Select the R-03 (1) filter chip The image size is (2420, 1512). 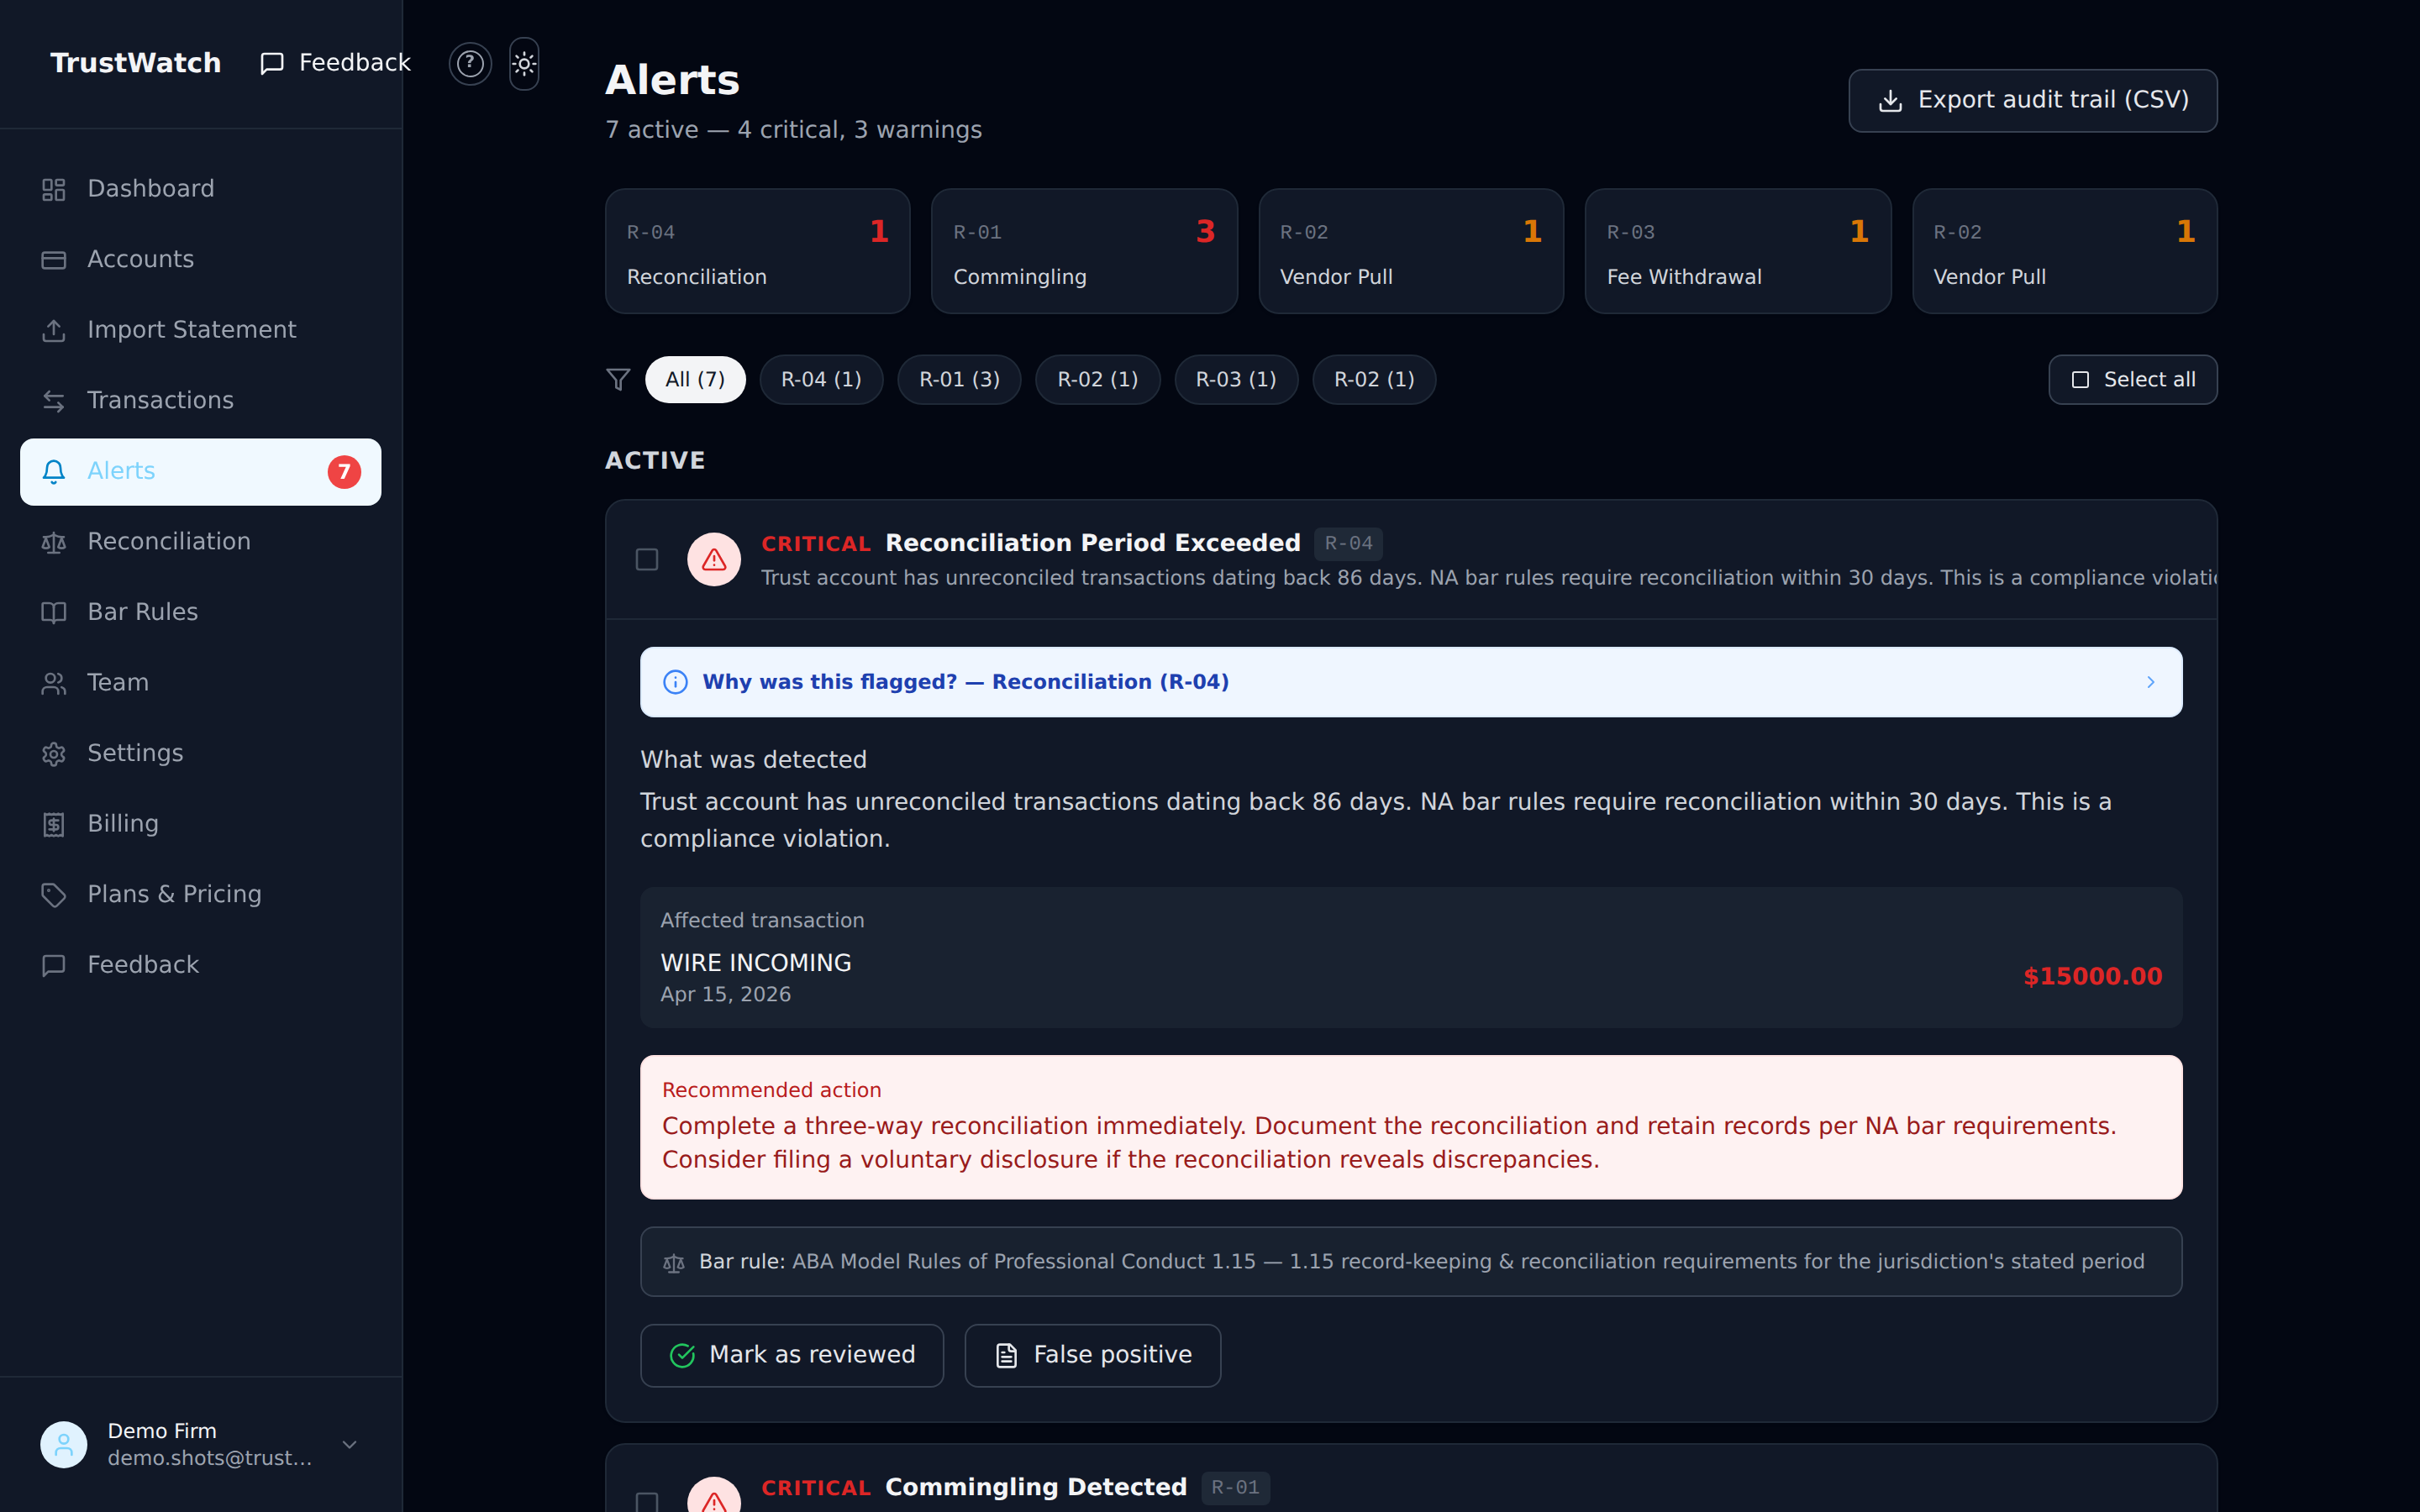[x=1236, y=380]
